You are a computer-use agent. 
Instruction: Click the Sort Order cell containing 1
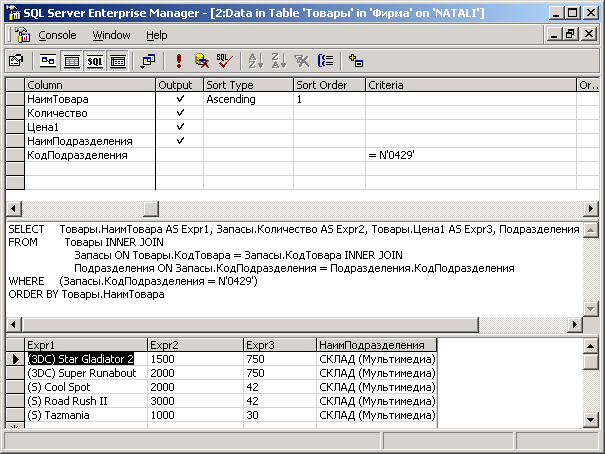pos(330,99)
